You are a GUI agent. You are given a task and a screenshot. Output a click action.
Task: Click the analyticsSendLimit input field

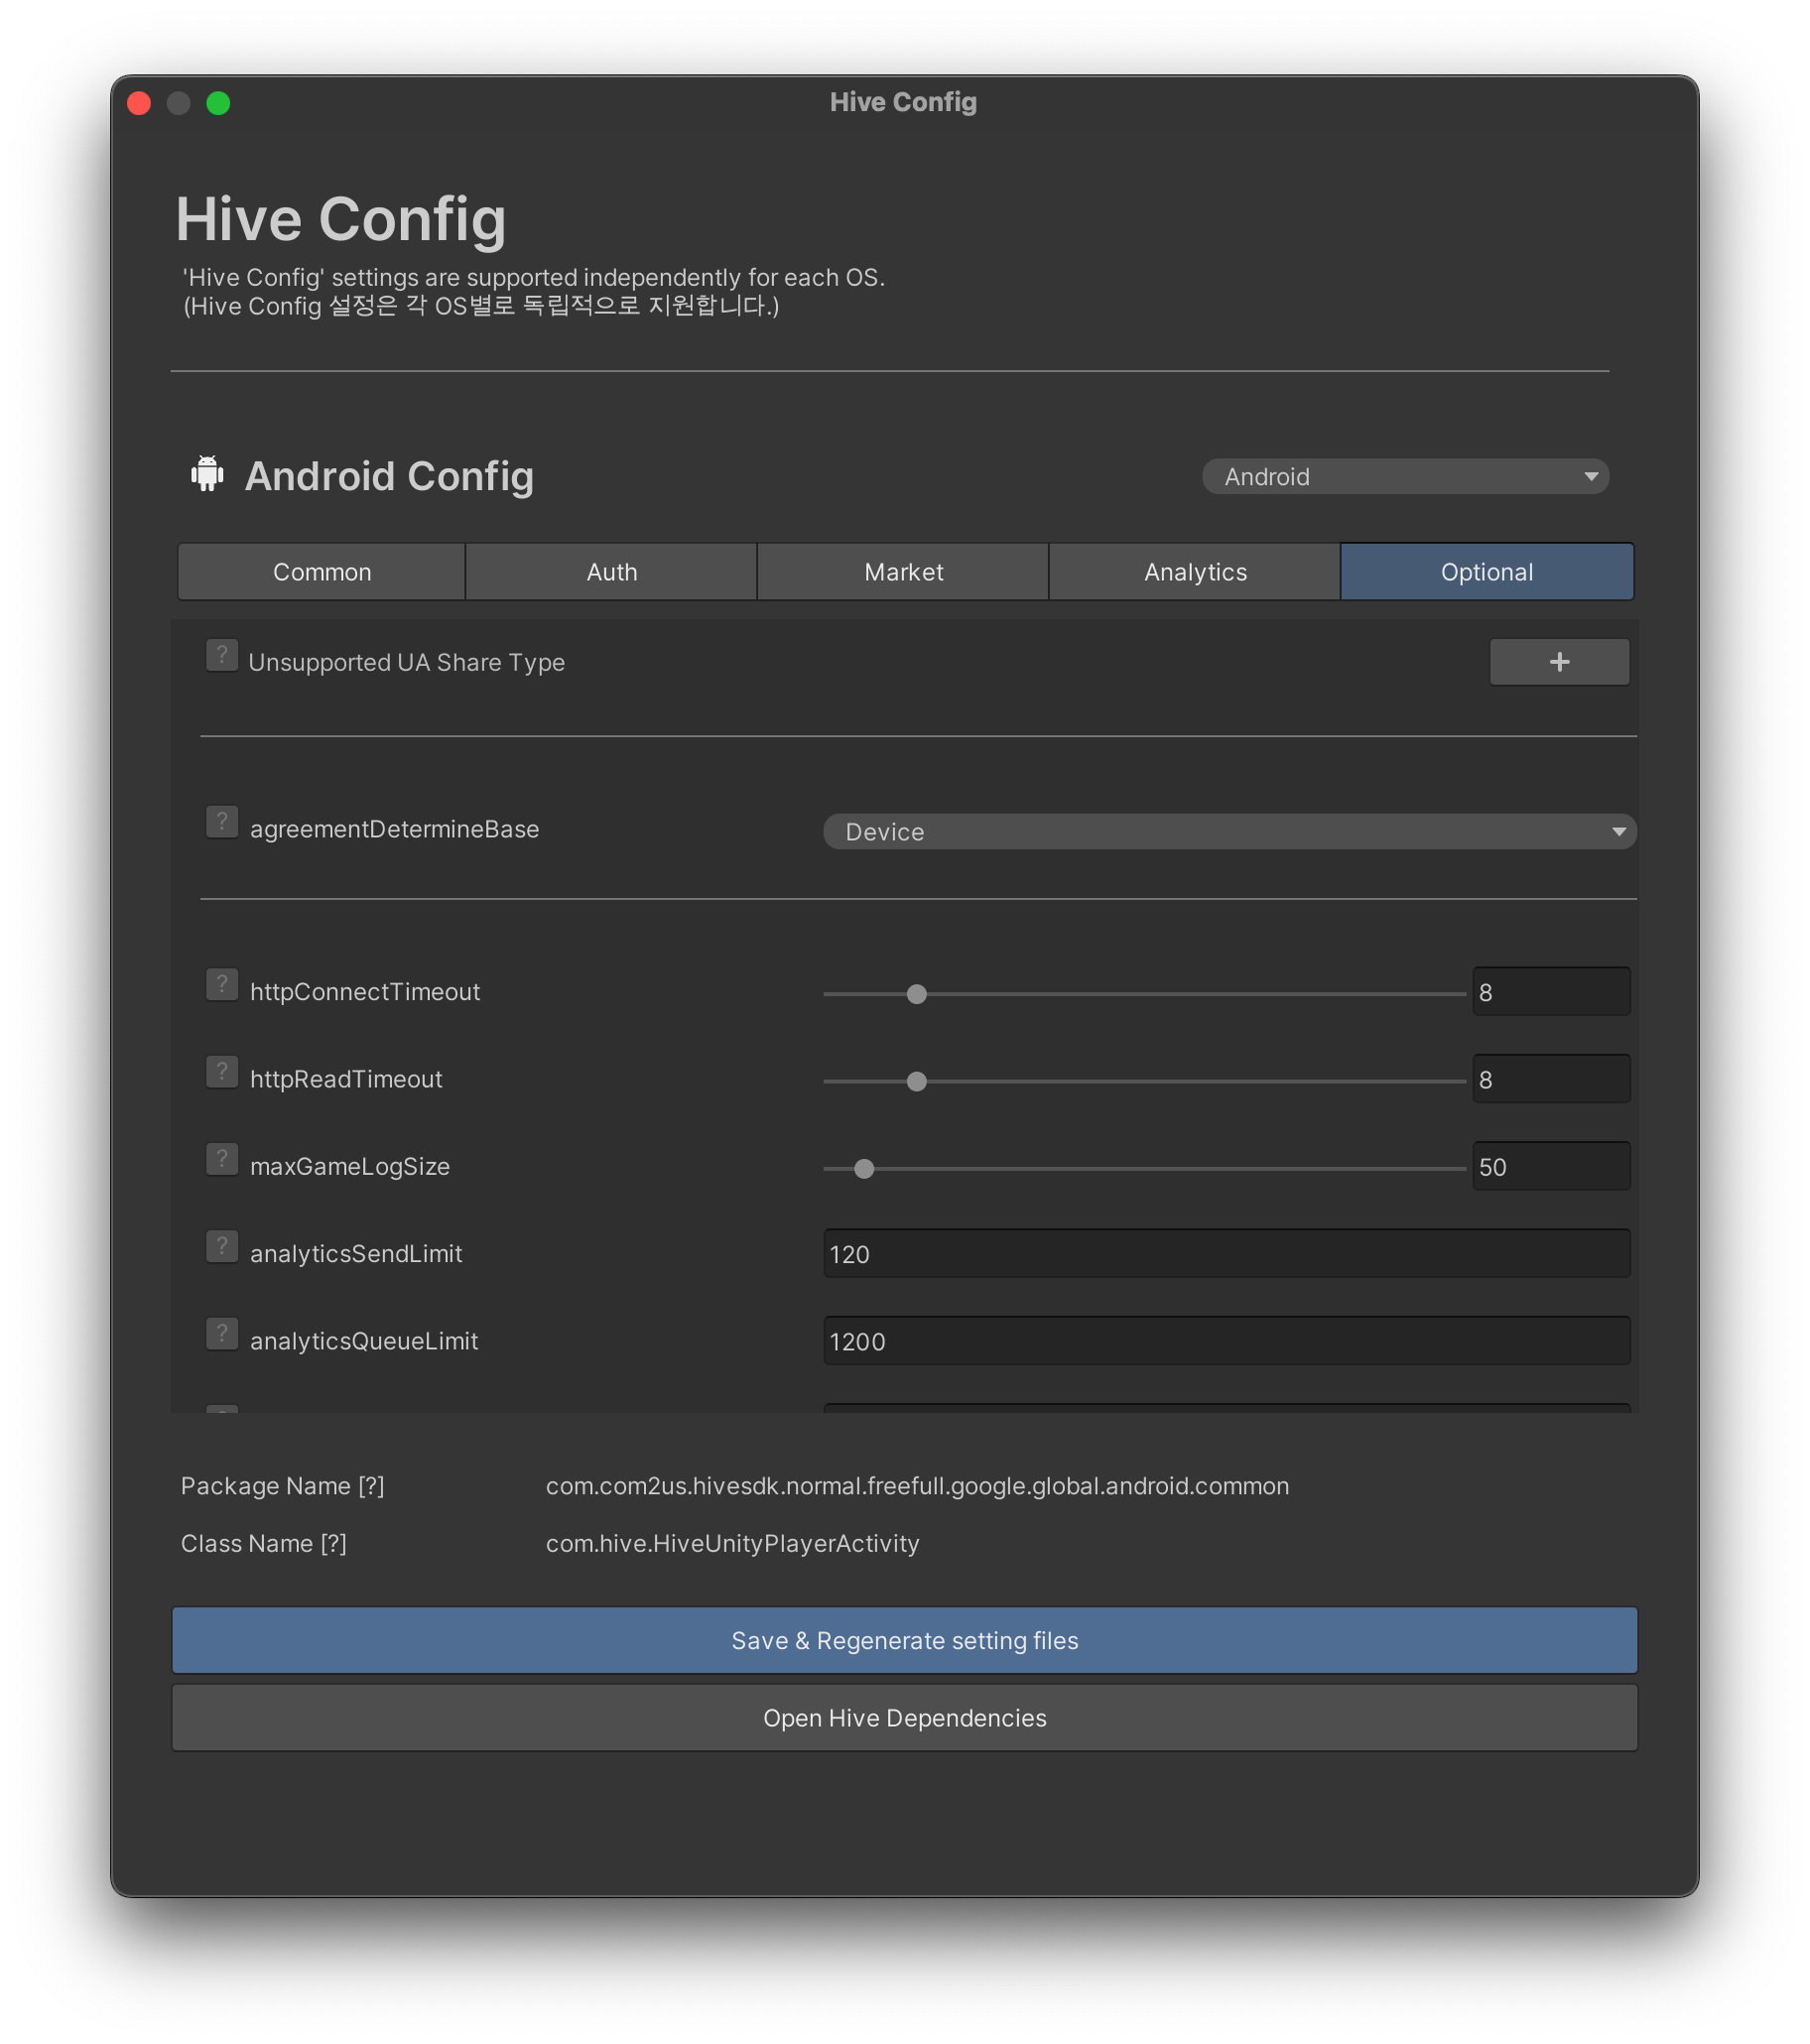[x=1226, y=1254]
